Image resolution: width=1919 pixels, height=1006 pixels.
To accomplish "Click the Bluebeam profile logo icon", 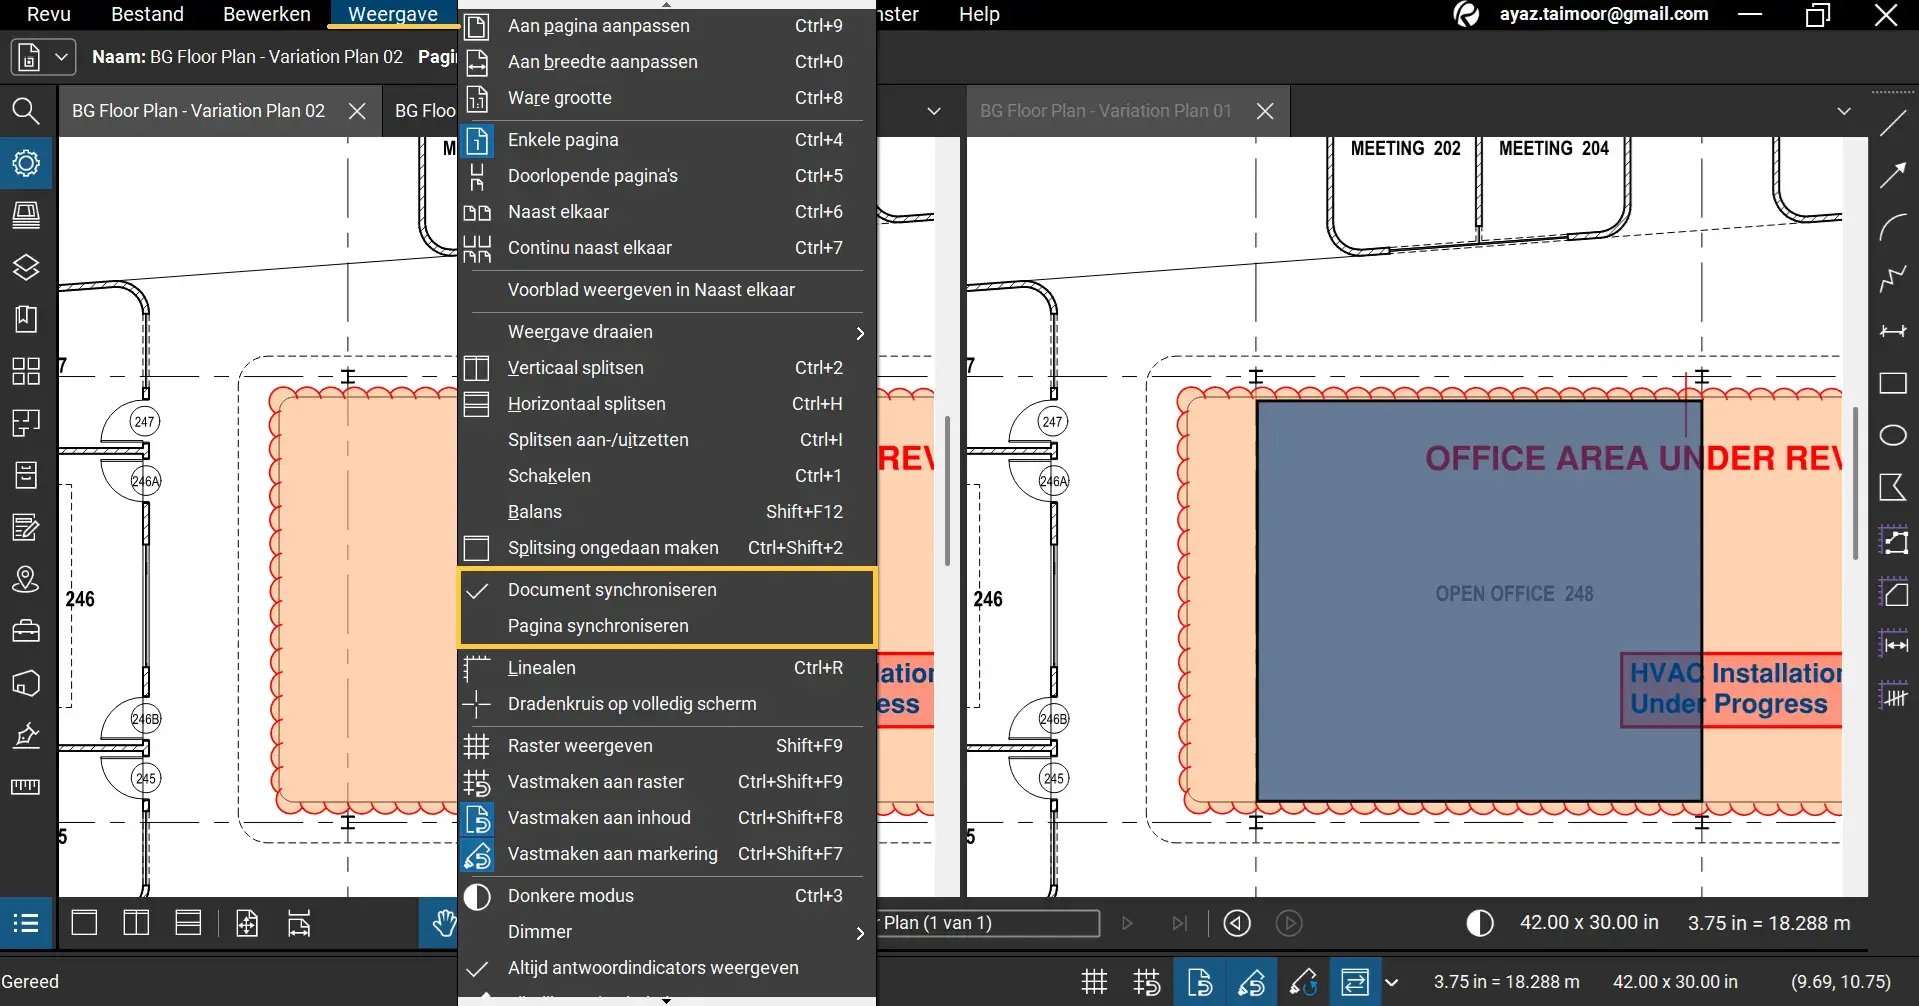I will click(1466, 14).
